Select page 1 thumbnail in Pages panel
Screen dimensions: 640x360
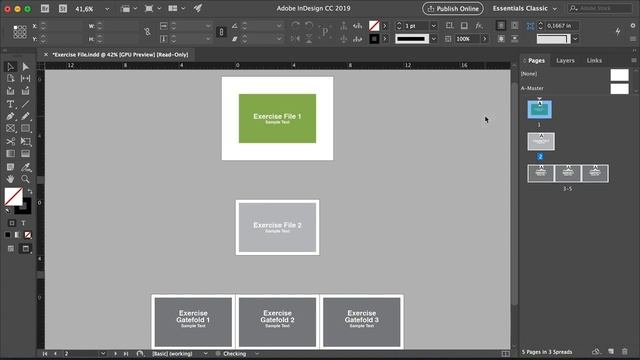539,109
